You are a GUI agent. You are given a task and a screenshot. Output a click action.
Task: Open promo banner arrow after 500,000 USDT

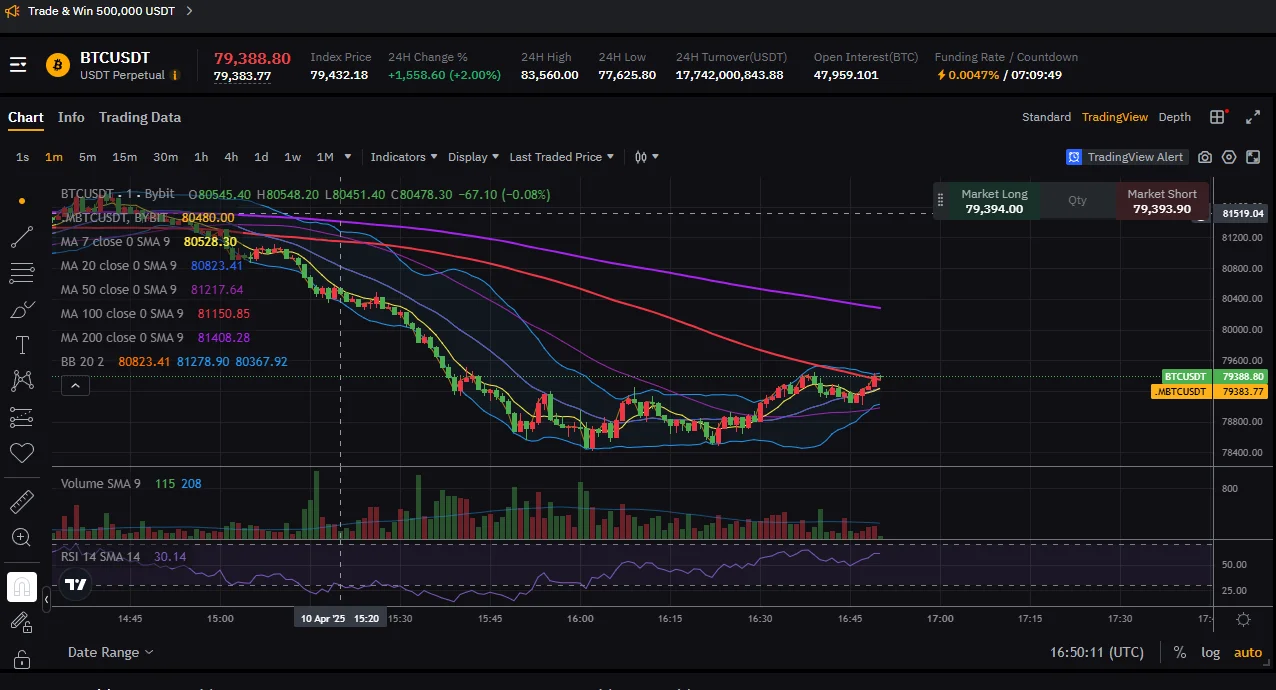coord(190,11)
